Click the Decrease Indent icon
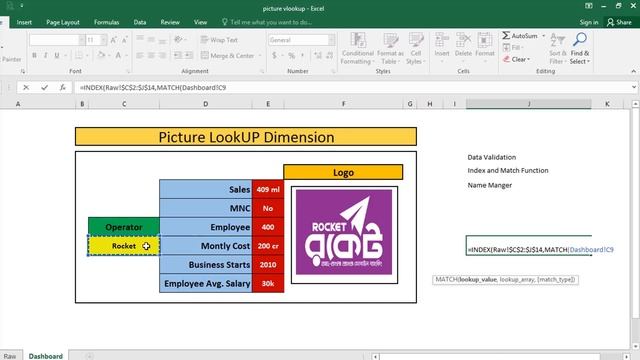 coord(178,55)
